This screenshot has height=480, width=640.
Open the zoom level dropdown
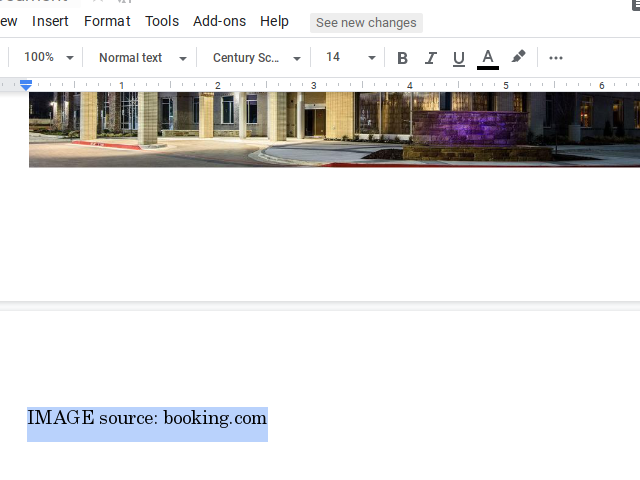pos(49,58)
